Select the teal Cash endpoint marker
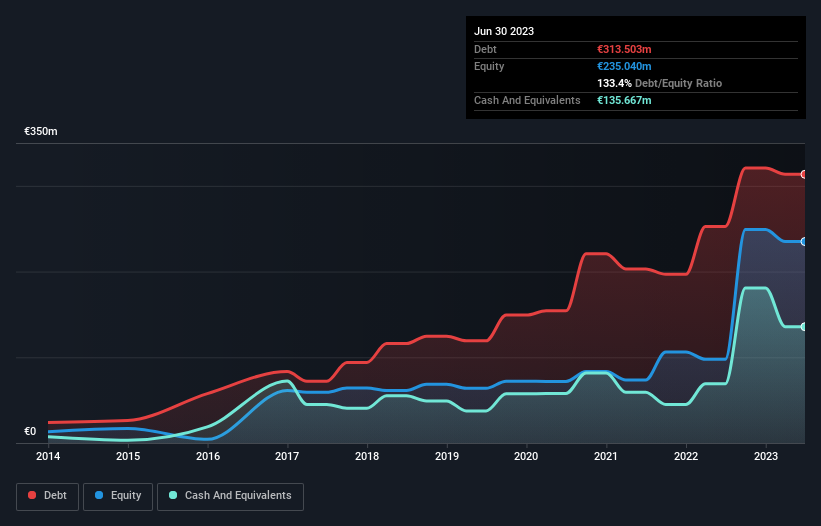Screen dimensions: 821x526 804,327
